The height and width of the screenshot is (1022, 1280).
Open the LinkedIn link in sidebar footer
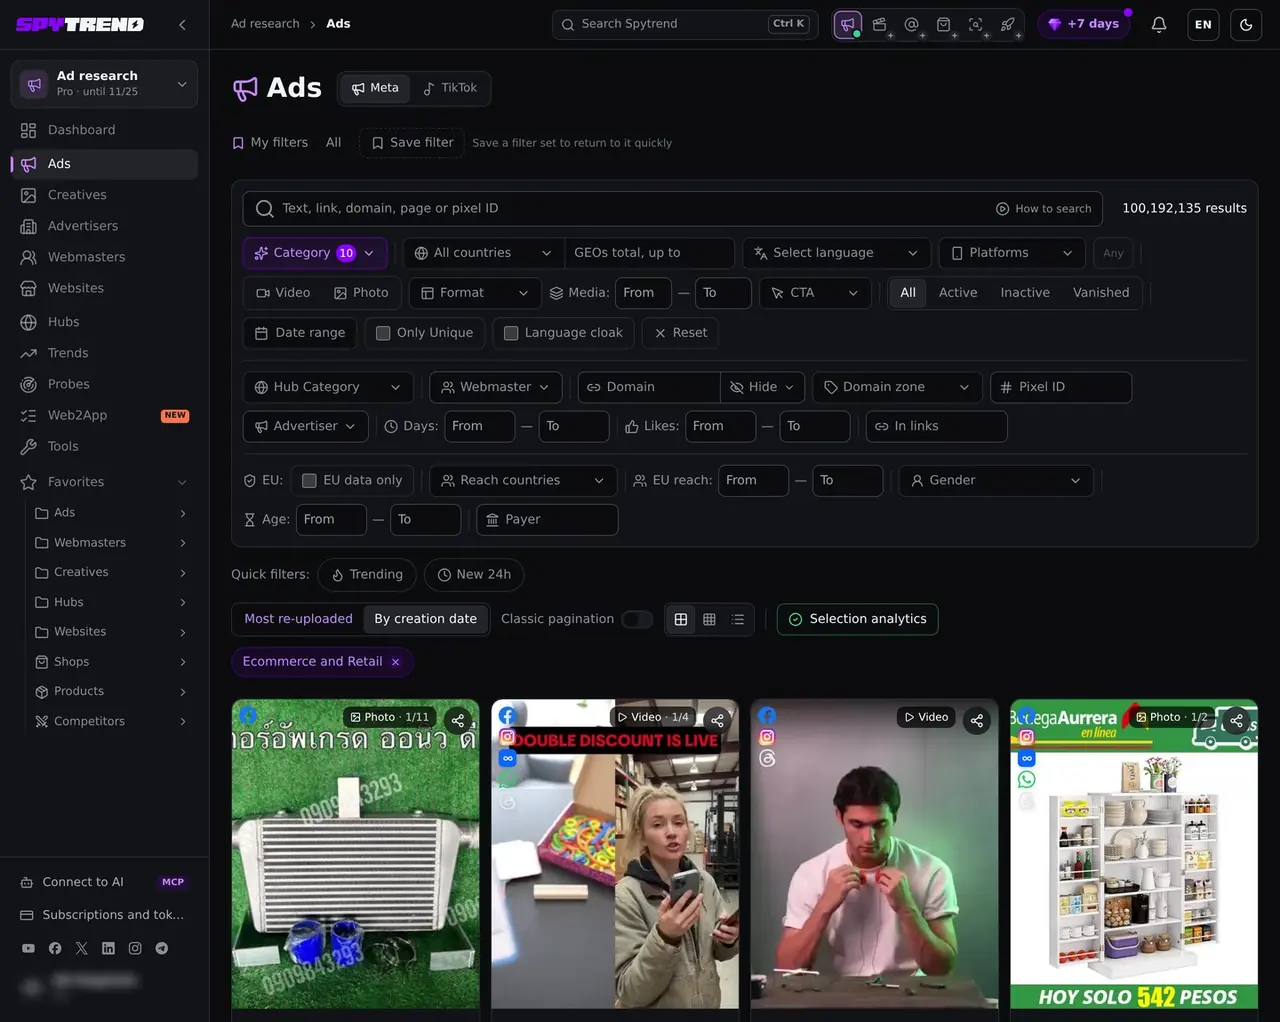coord(108,948)
